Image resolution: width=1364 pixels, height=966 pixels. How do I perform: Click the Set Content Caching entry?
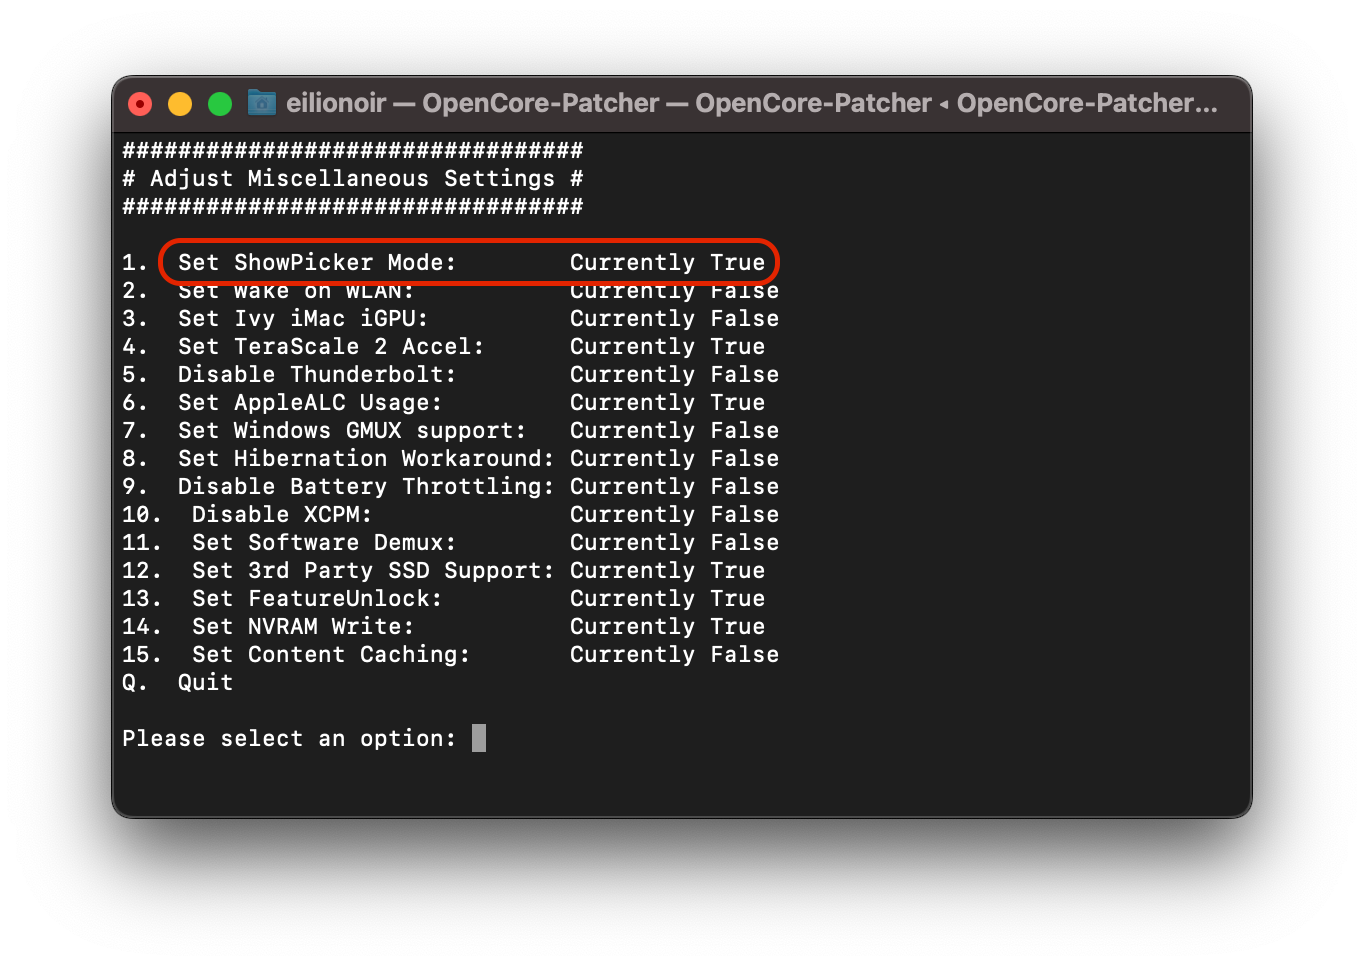click(x=330, y=655)
